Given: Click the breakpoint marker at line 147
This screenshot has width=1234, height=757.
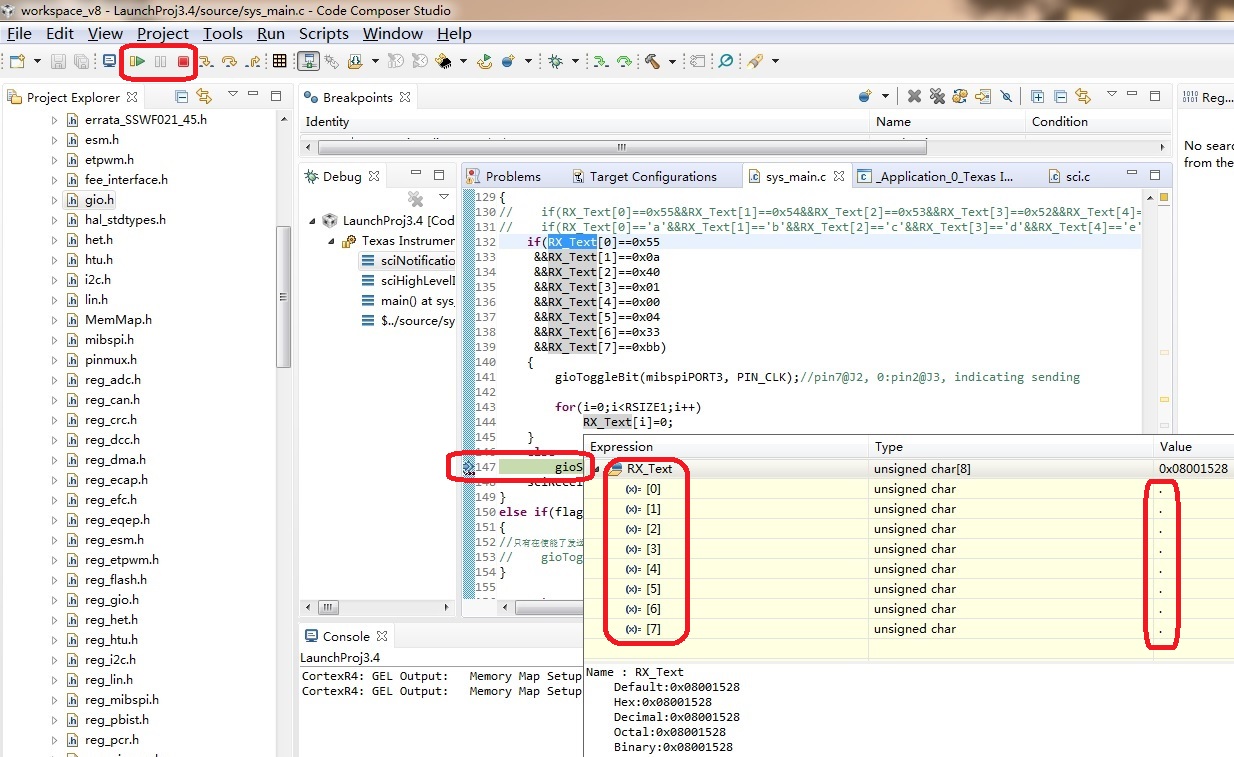Looking at the screenshot, I should (468, 467).
